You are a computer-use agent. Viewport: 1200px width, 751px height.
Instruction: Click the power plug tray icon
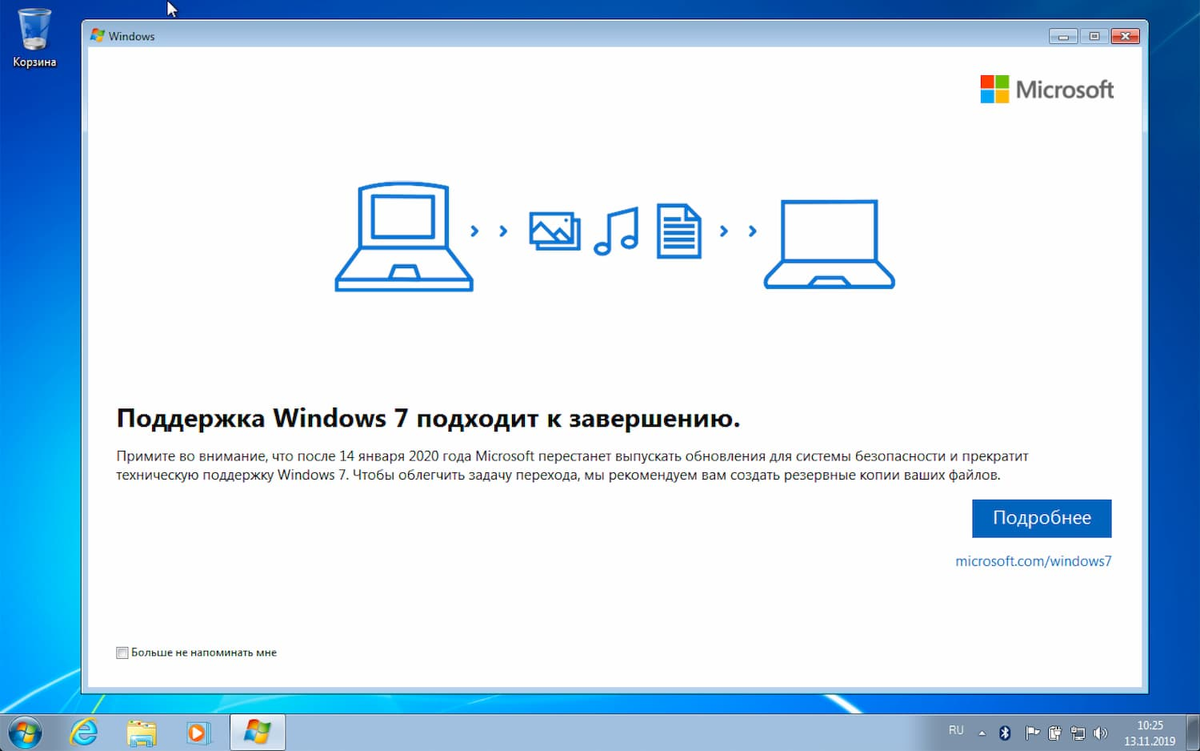(x=1055, y=732)
